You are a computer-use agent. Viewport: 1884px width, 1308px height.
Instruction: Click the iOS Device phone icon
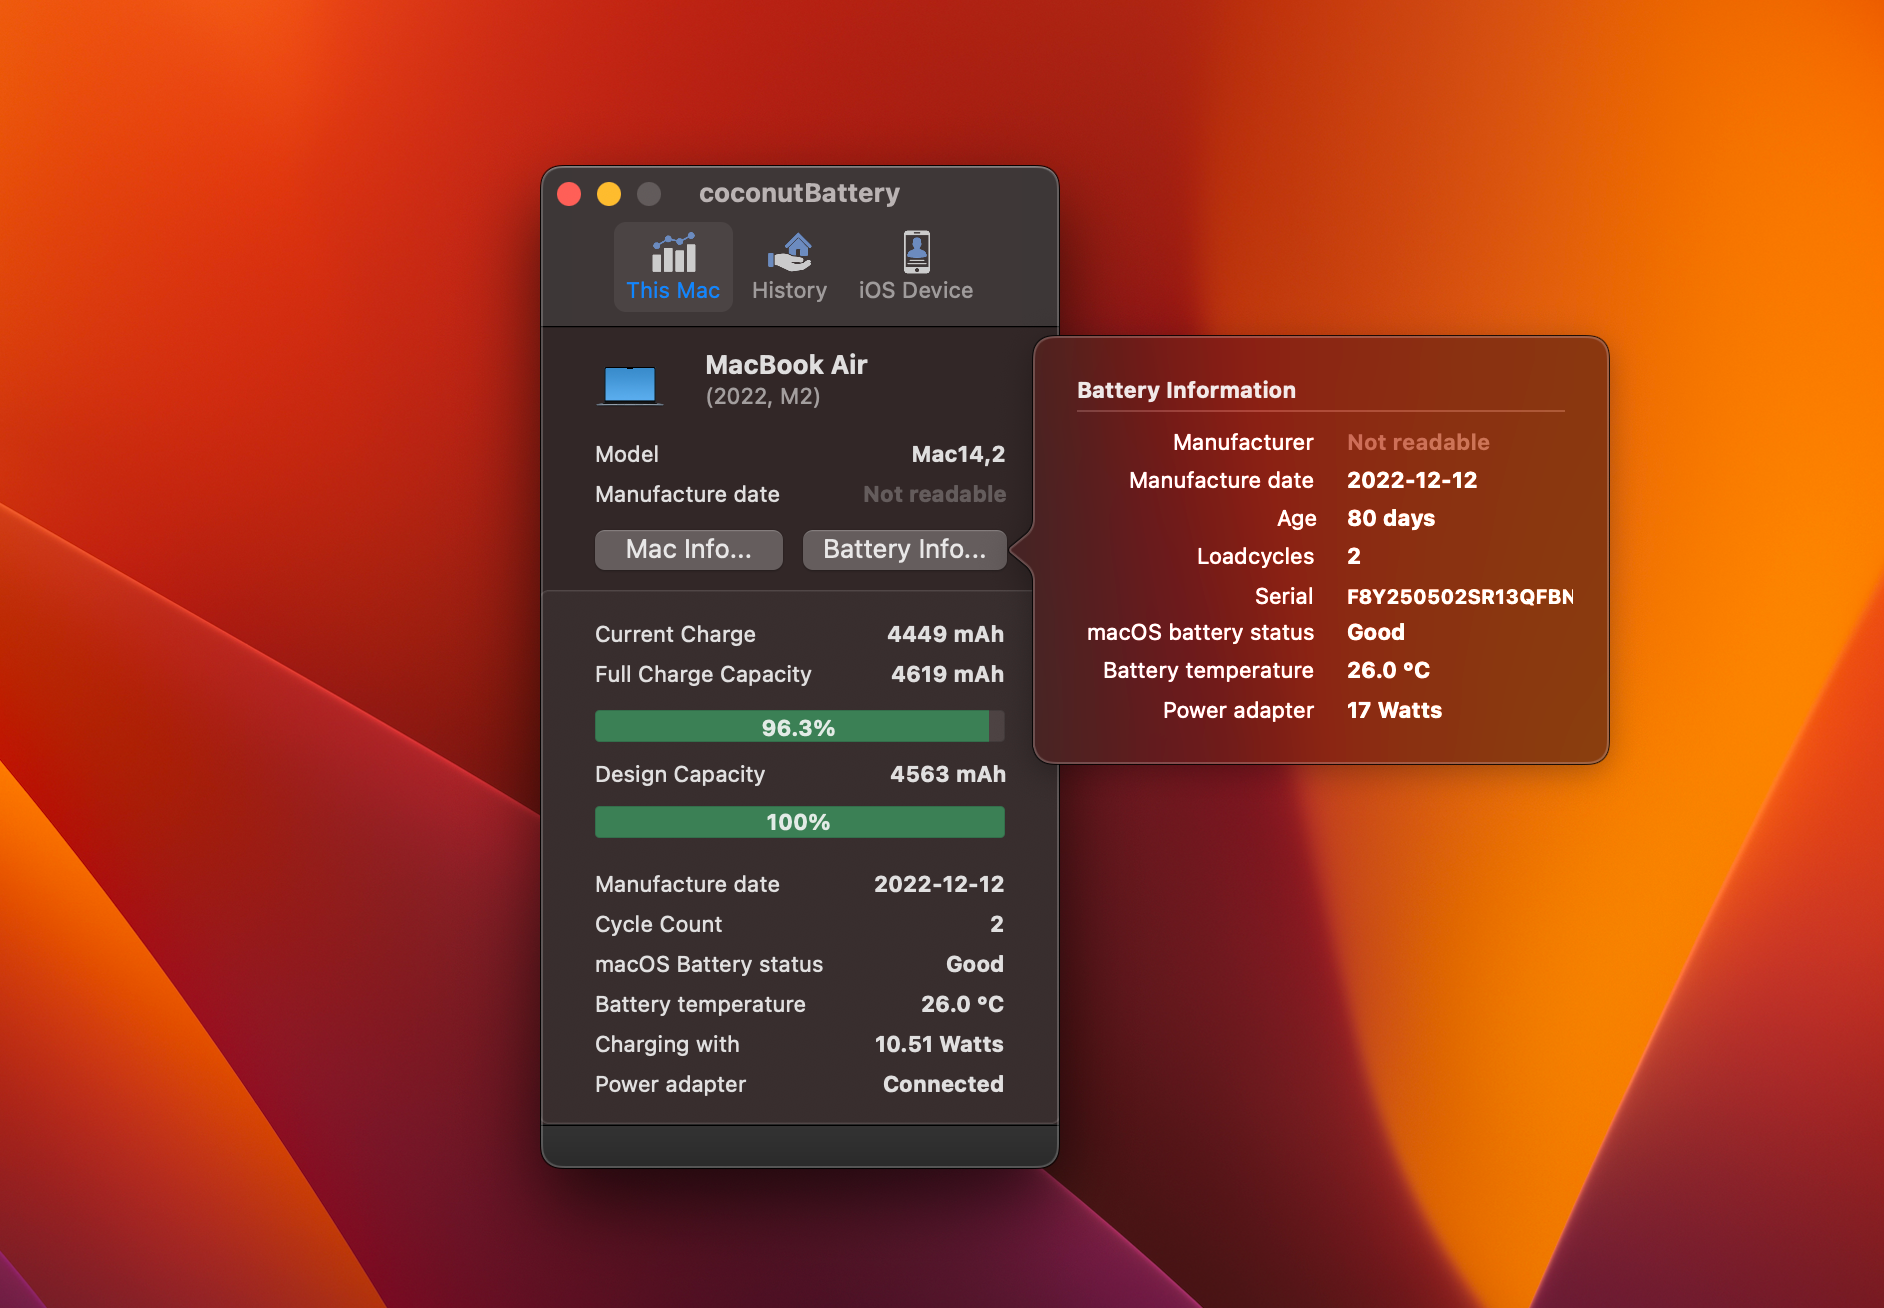coord(916,252)
